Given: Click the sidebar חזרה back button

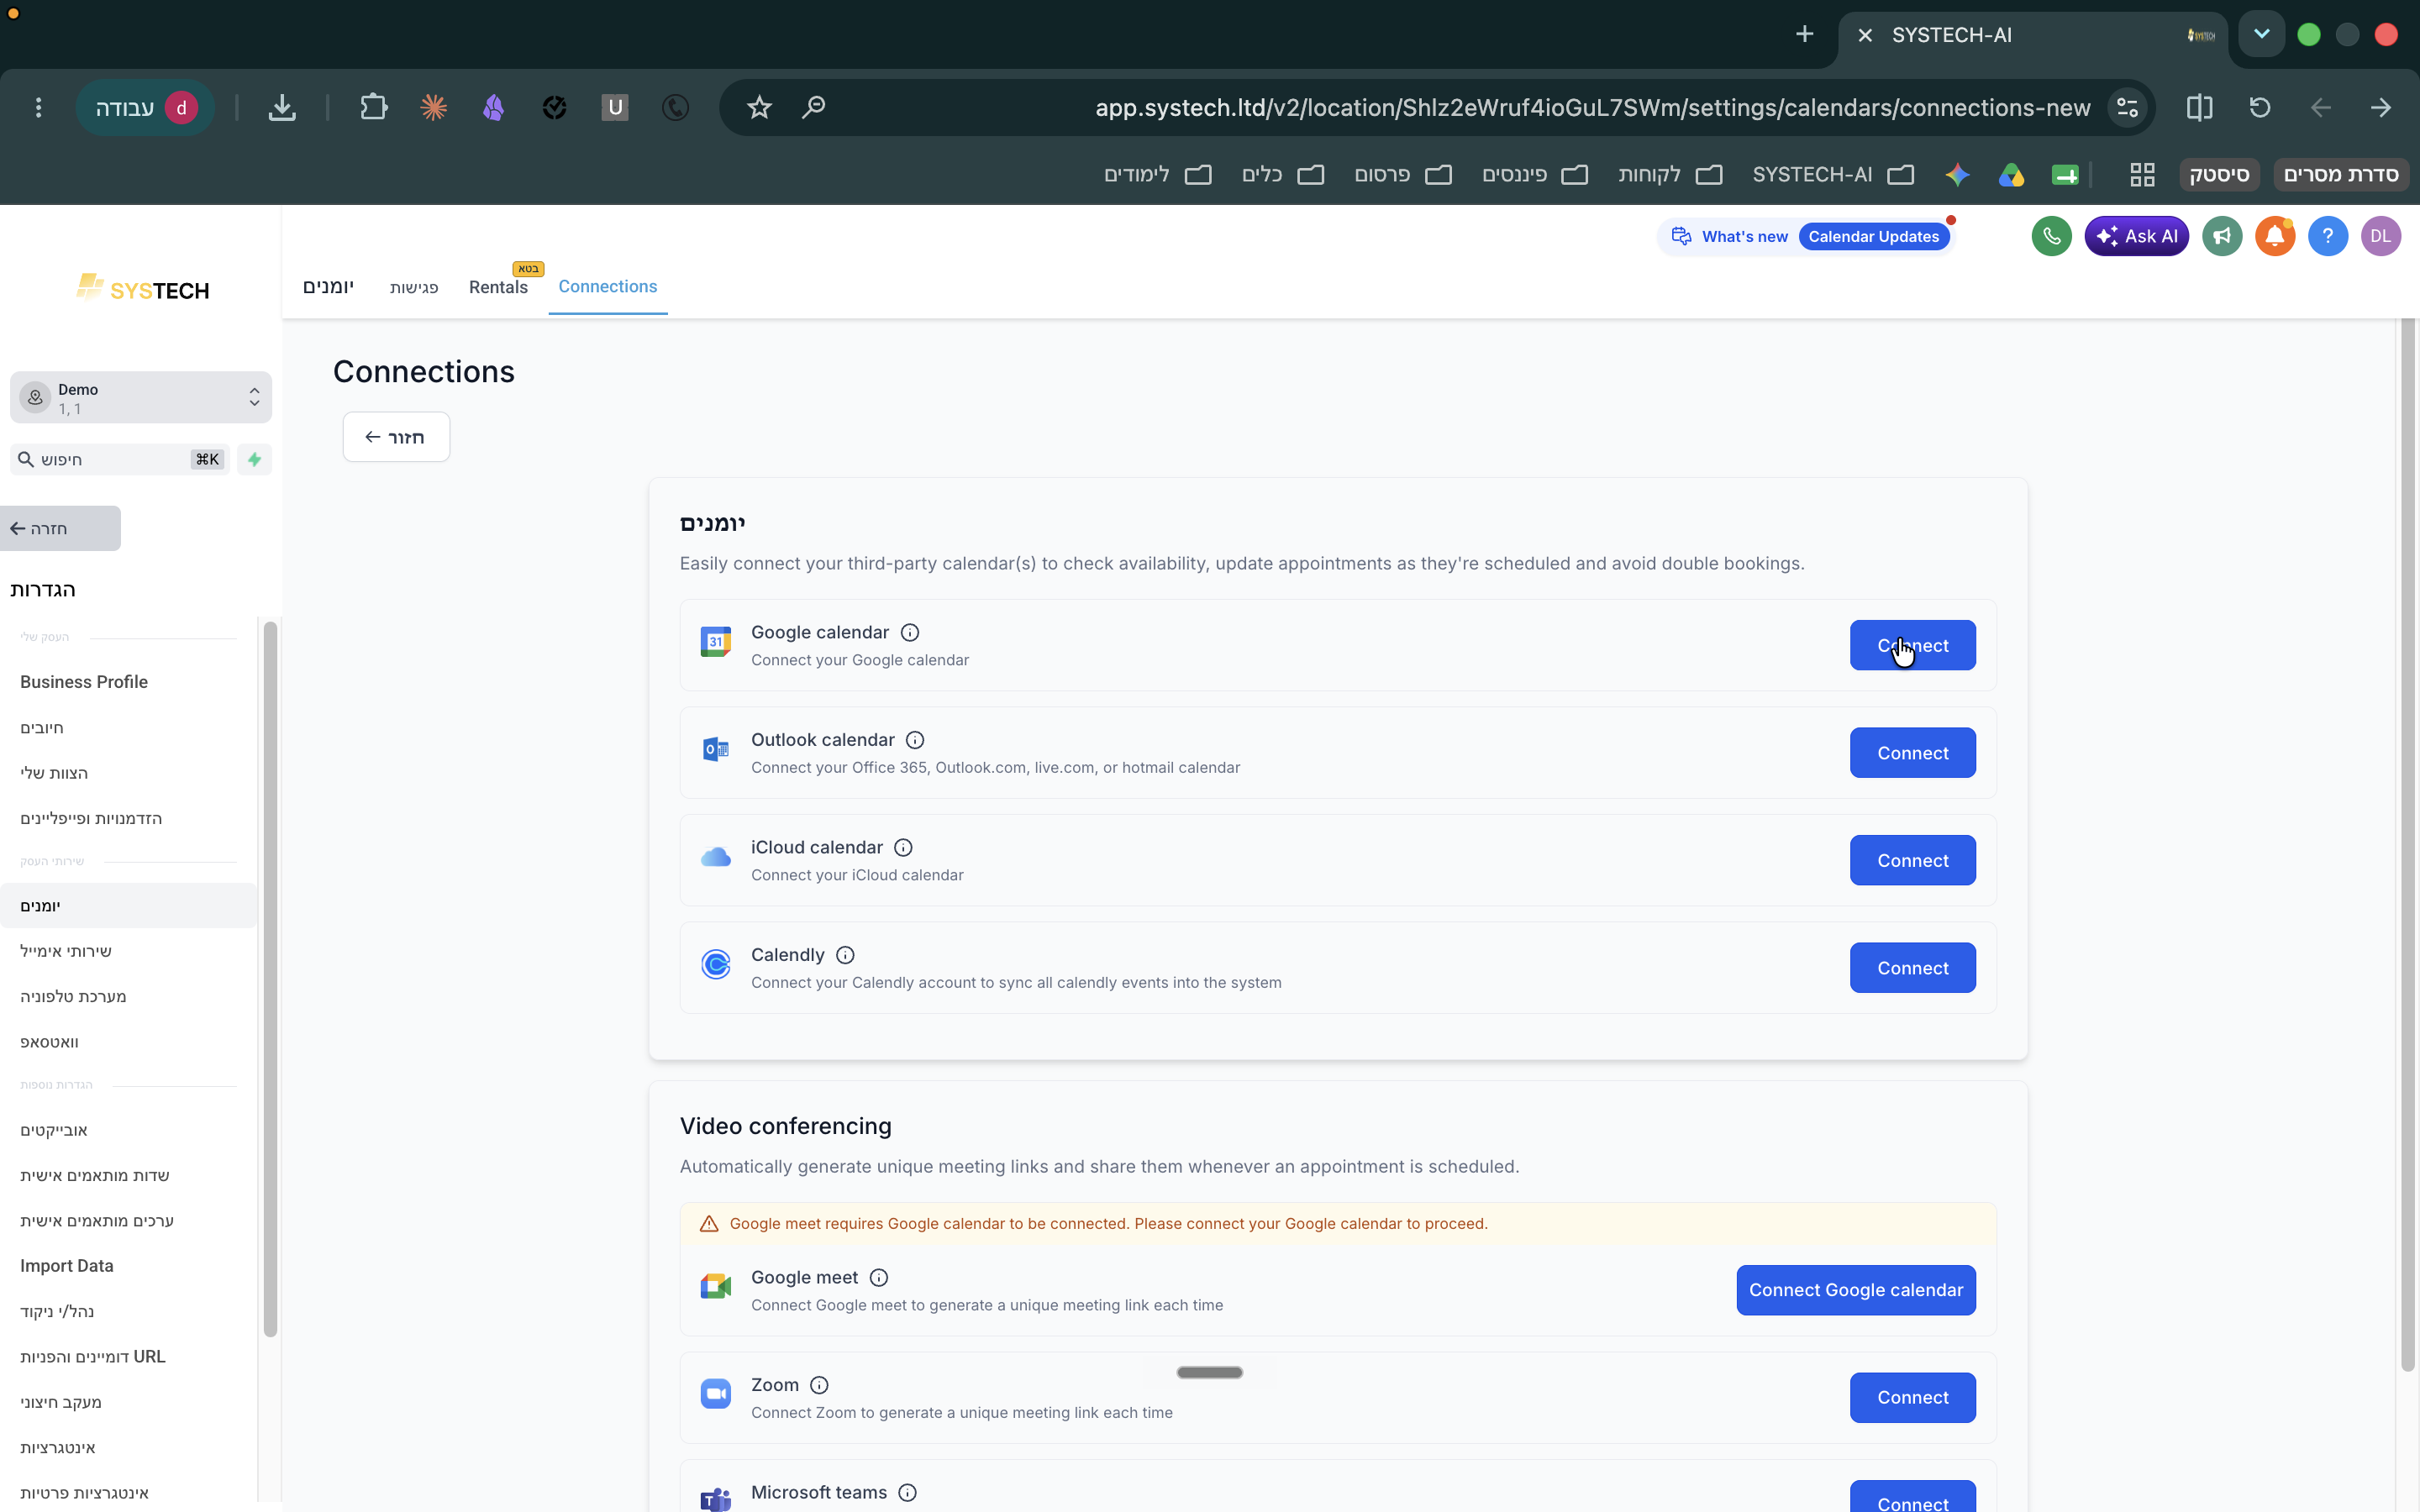Looking at the screenshot, I should (60, 528).
